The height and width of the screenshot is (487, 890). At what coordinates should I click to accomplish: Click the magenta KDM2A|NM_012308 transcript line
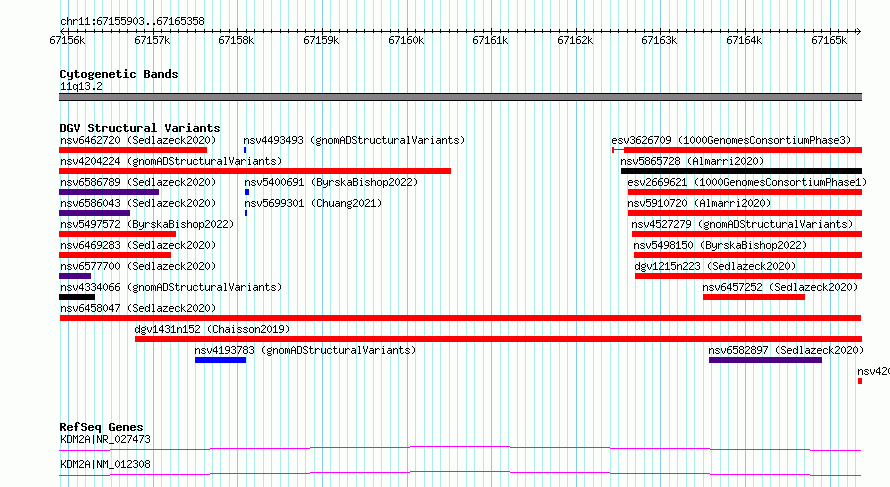460,473
